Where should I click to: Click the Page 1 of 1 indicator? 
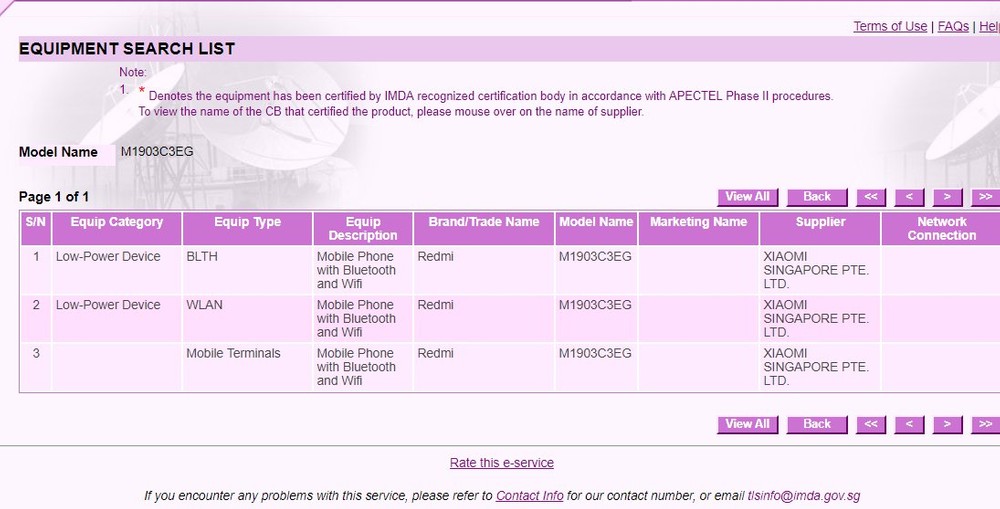54,197
